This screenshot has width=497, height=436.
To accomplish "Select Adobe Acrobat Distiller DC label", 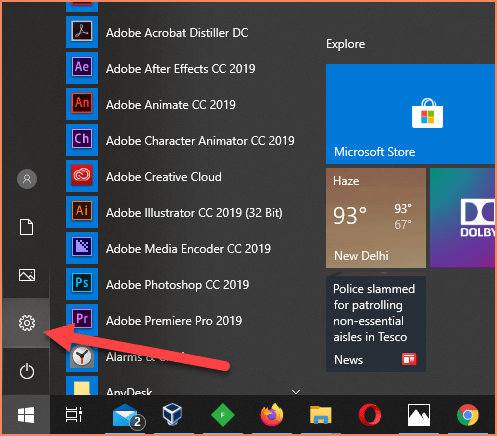I will point(177,33).
